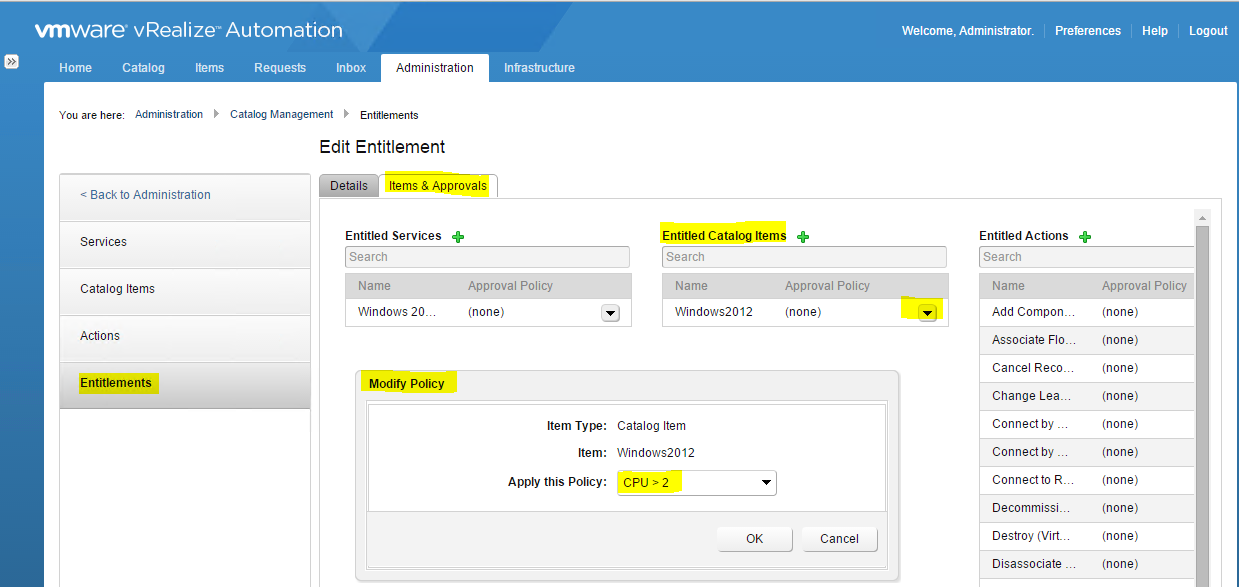Click the VMware vRealize Automation logo
The width and height of the screenshot is (1239, 587).
189,30
